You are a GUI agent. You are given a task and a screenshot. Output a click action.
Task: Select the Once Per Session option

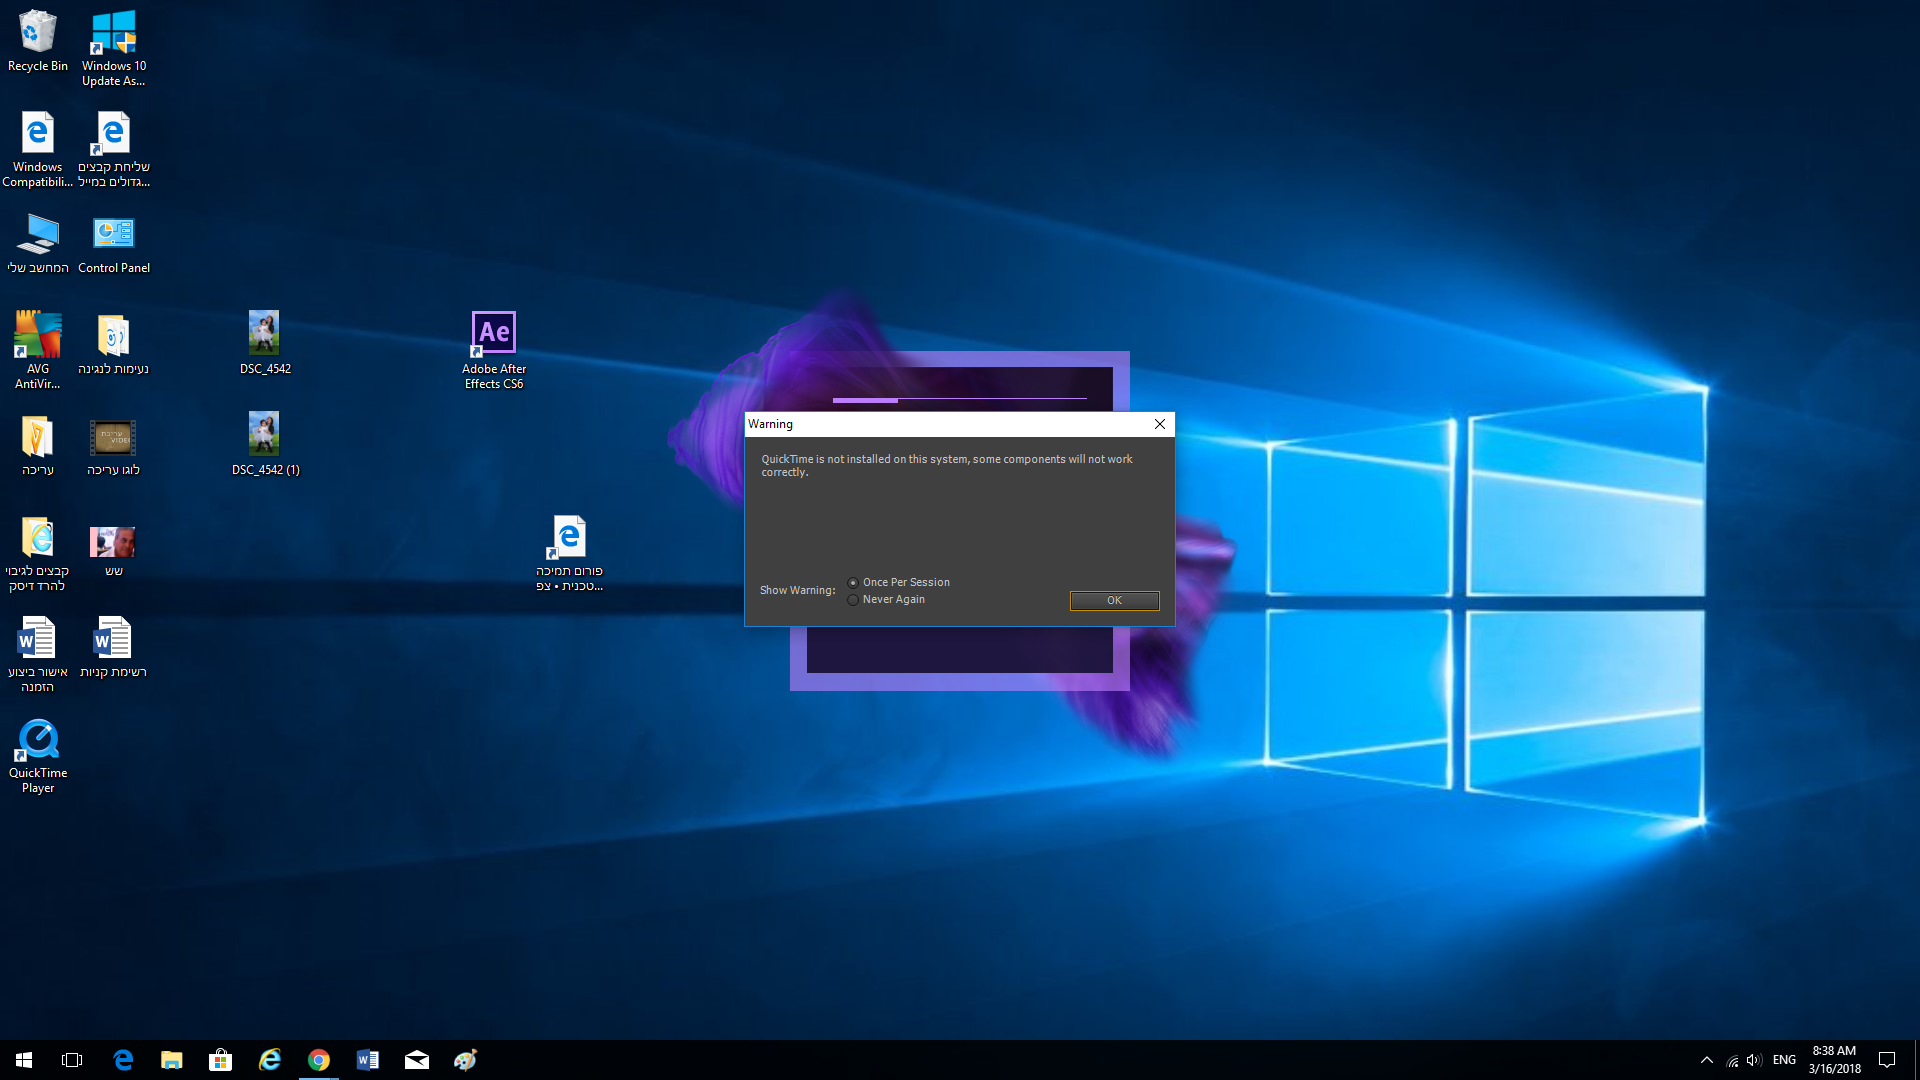(x=853, y=583)
